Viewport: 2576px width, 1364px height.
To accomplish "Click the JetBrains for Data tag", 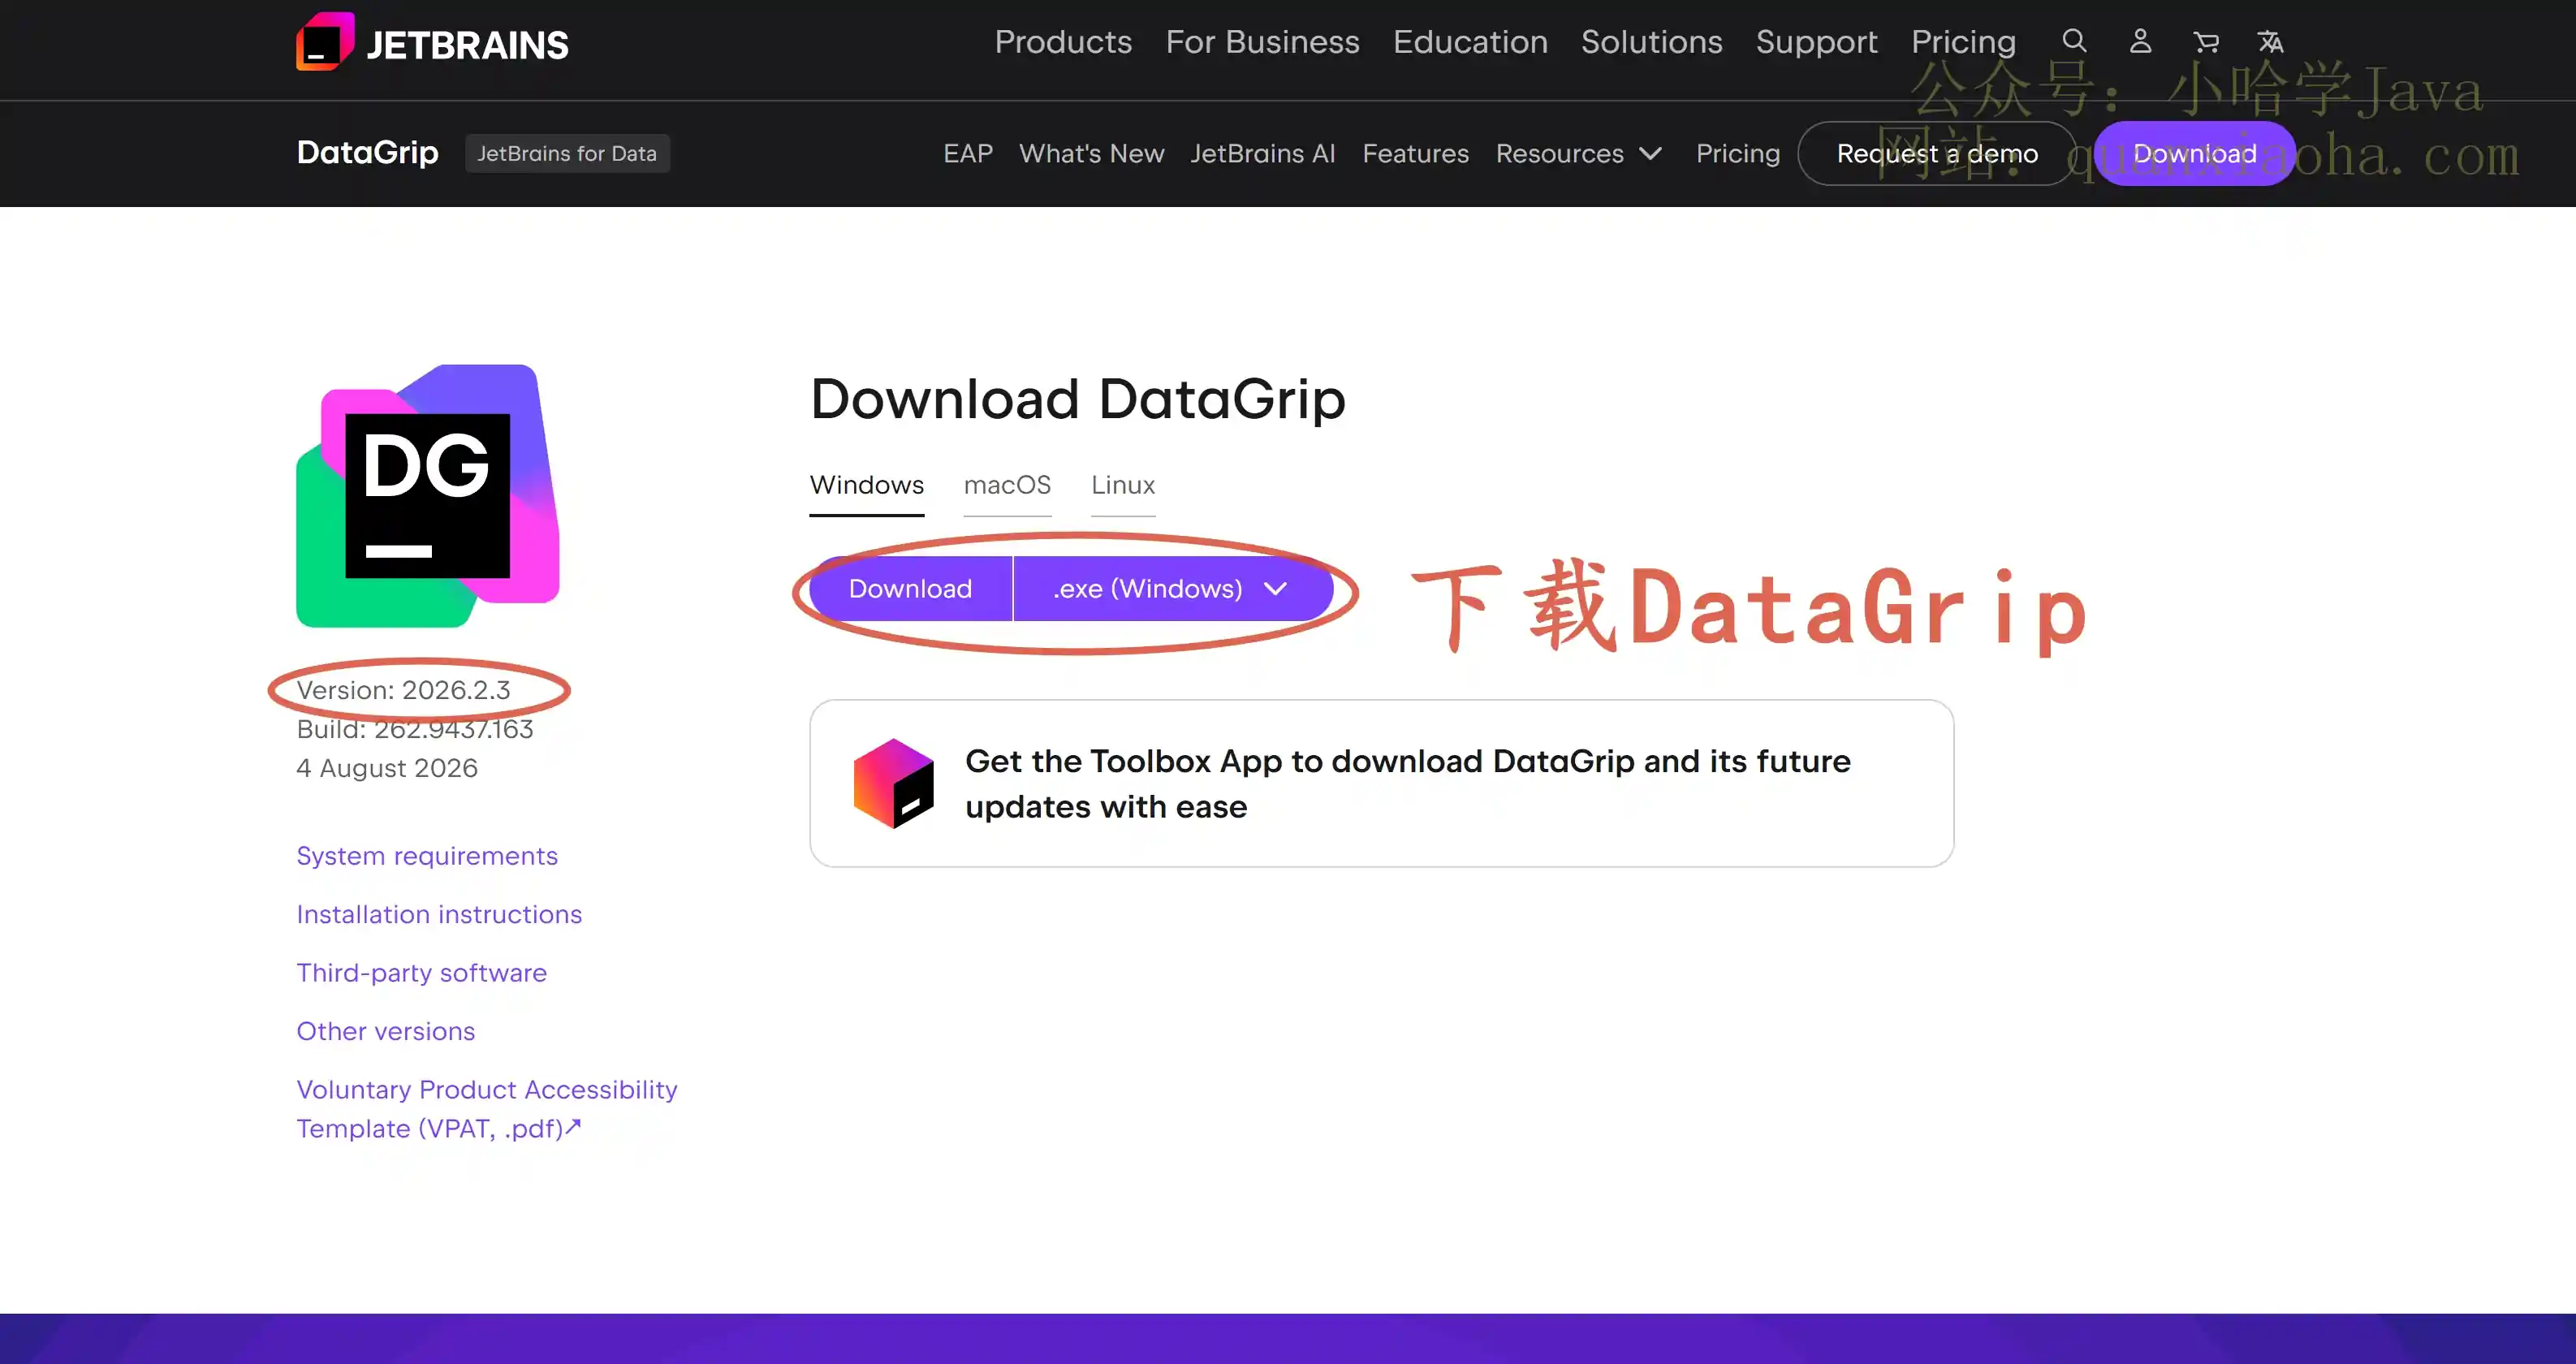I will click(567, 153).
